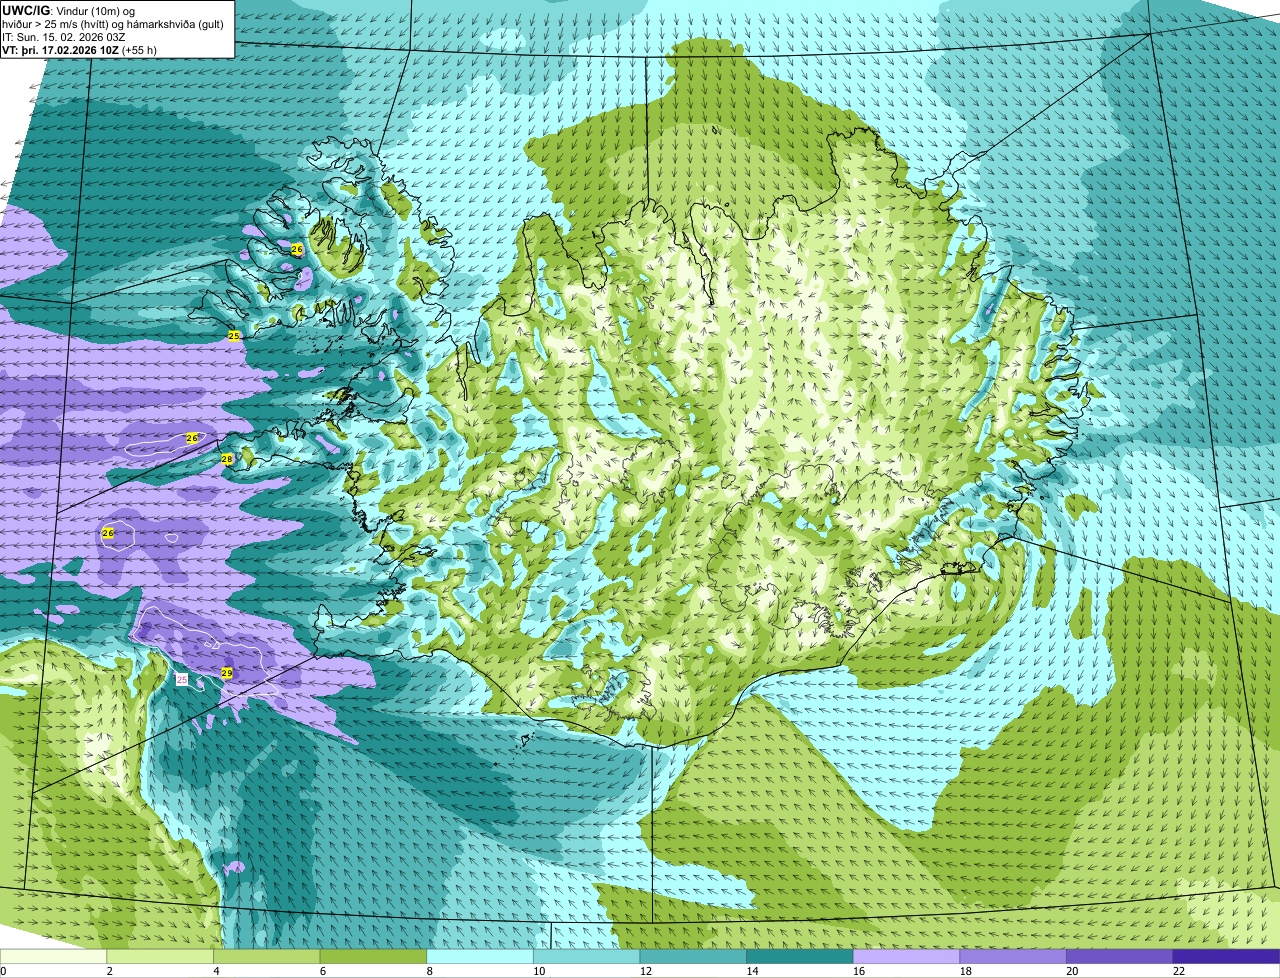Click the 'IT: Sun. 15. 02. 2026 03Z' line

click(x=64, y=36)
